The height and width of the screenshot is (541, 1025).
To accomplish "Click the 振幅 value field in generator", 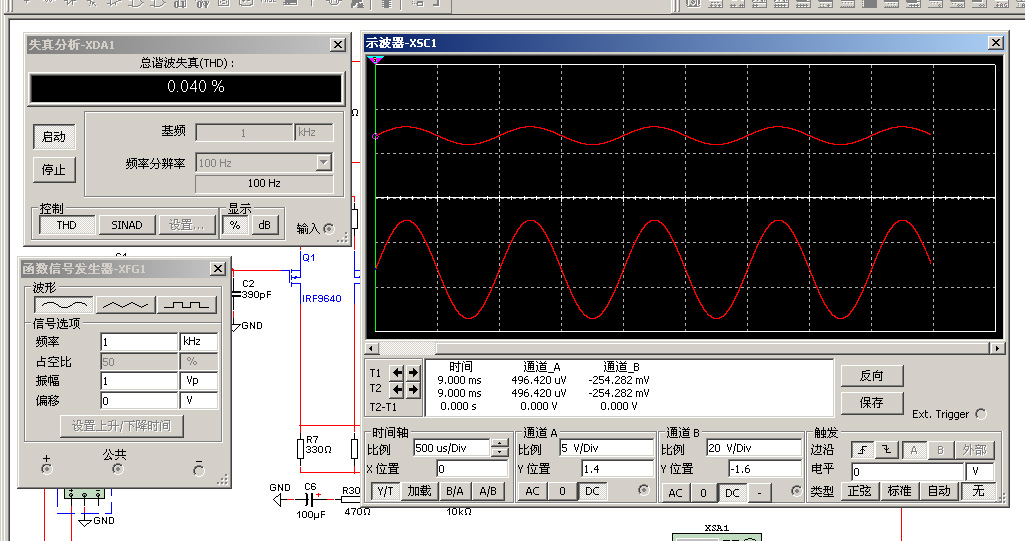I will (x=139, y=380).
